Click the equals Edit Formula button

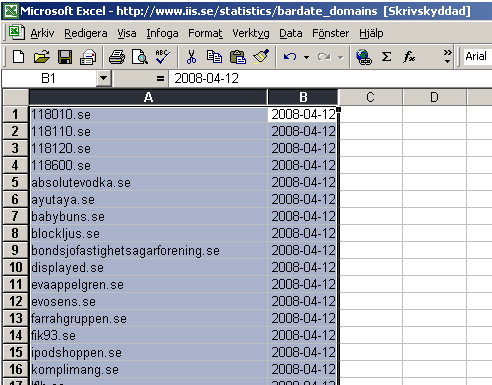pos(160,79)
